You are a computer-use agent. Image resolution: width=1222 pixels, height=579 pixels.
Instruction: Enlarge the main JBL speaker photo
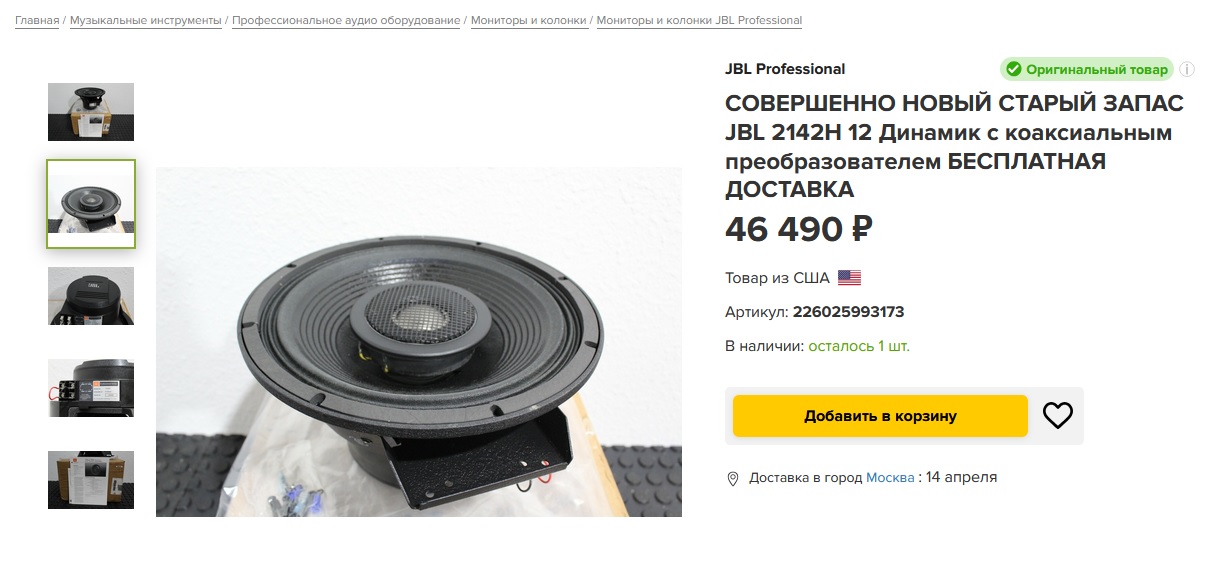(x=419, y=342)
